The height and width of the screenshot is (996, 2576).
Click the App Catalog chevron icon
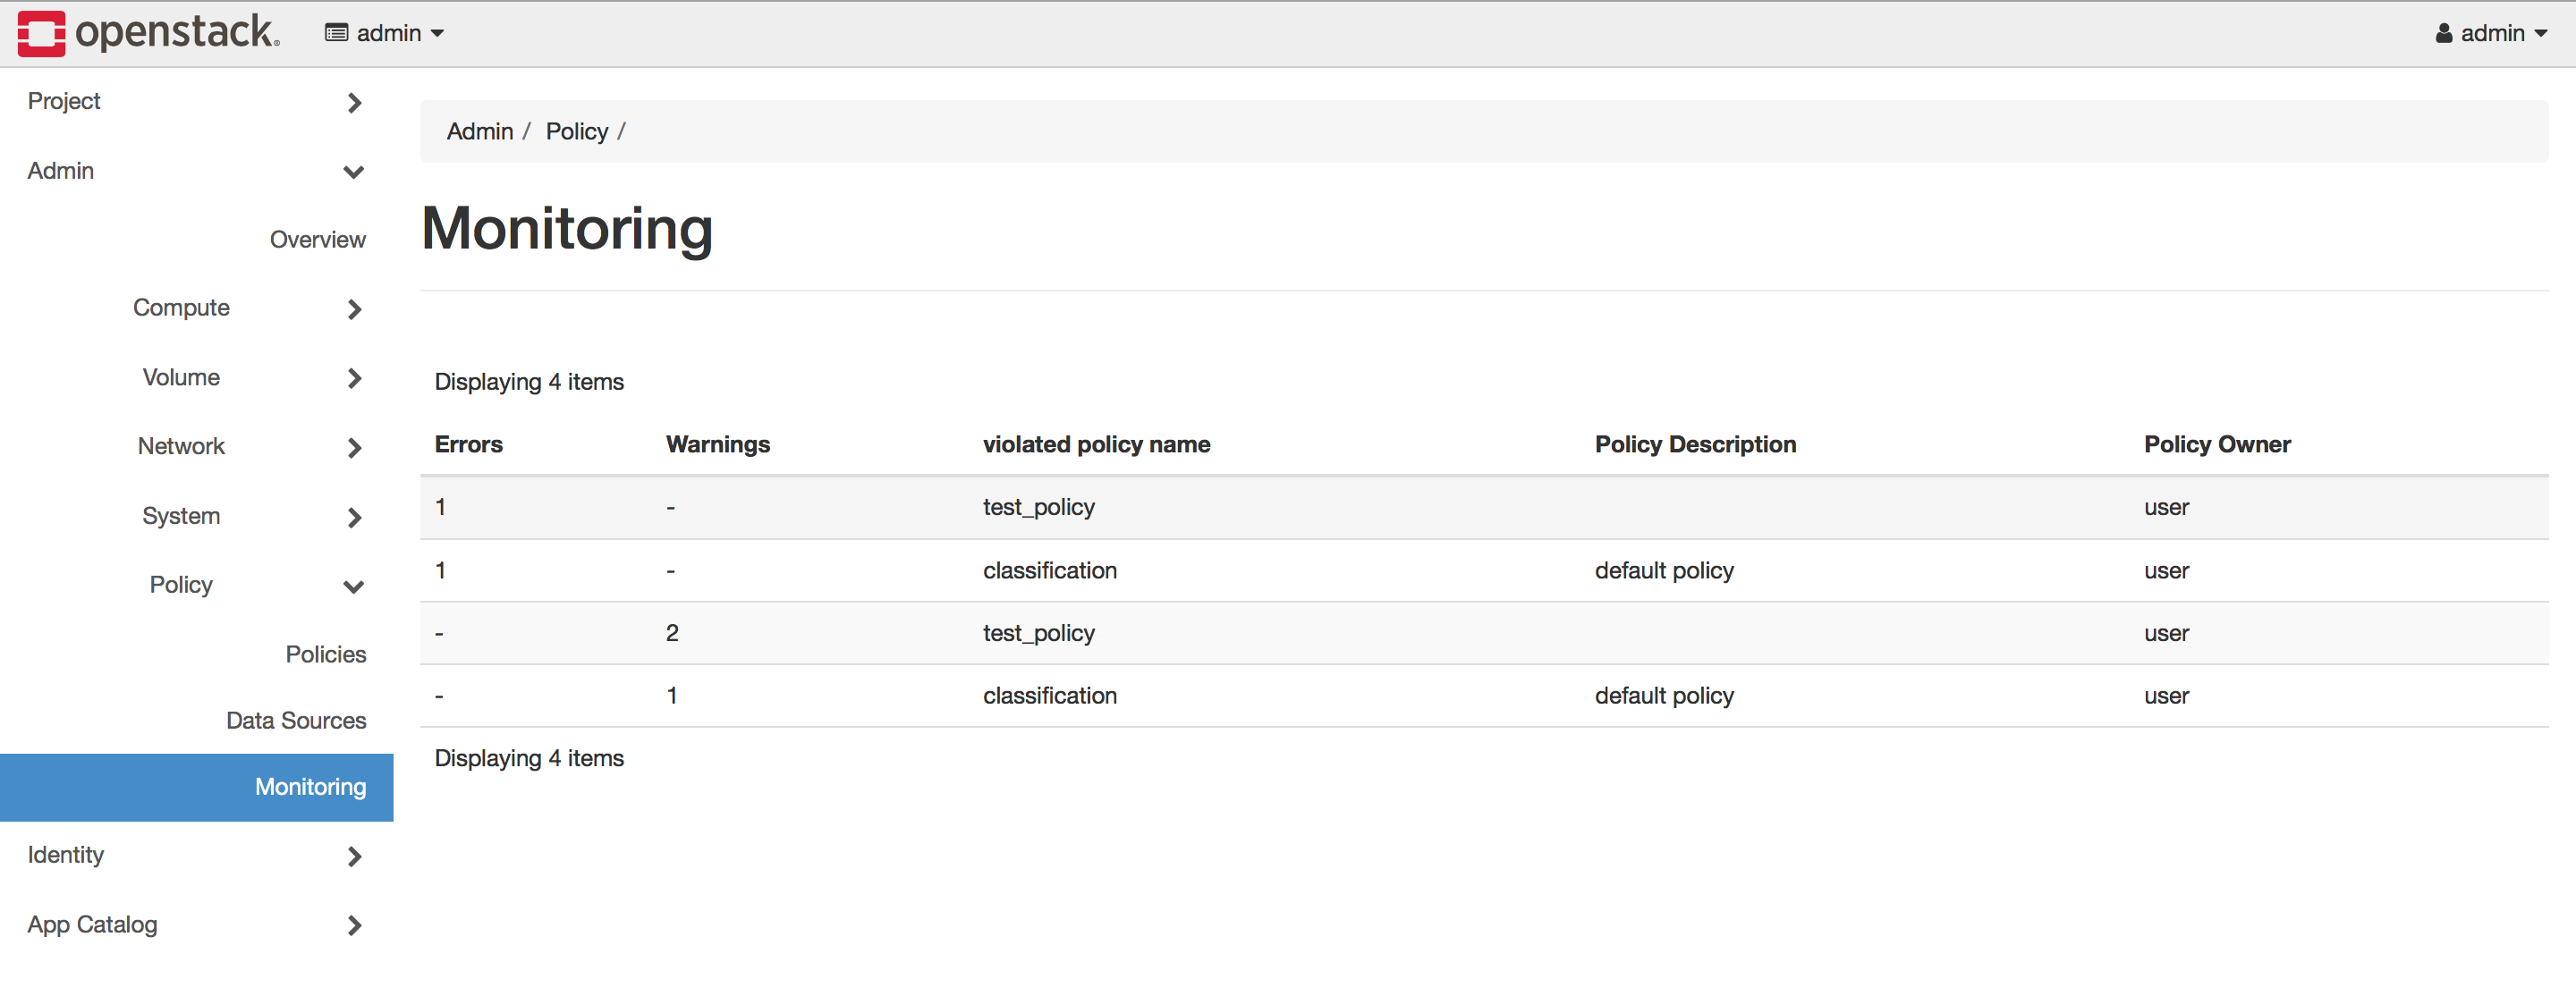[354, 925]
